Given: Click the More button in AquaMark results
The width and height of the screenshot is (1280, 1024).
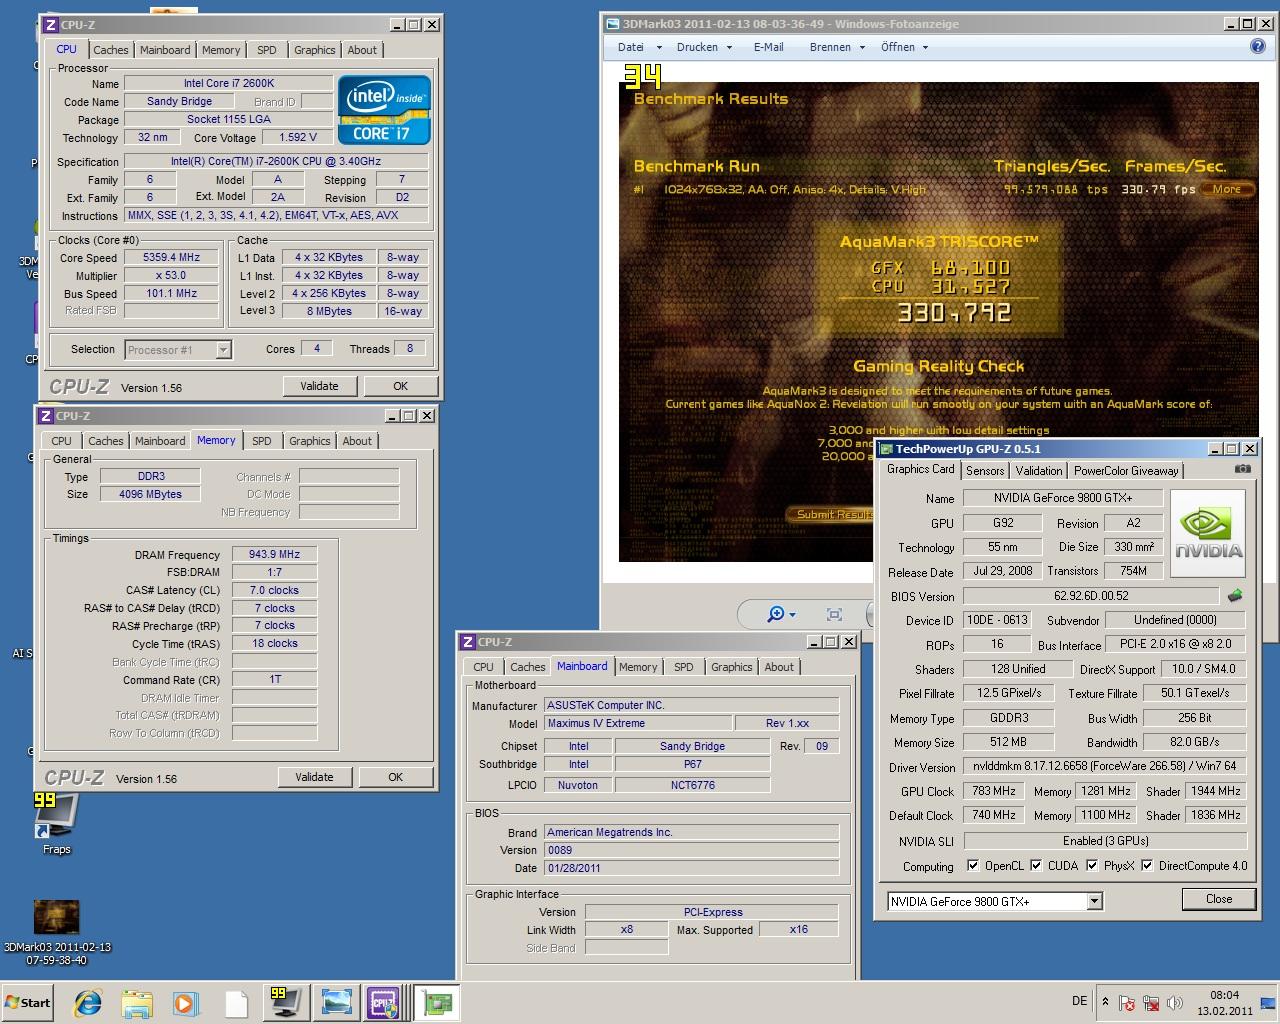Looking at the screenshot, I should coord(1227,189).
